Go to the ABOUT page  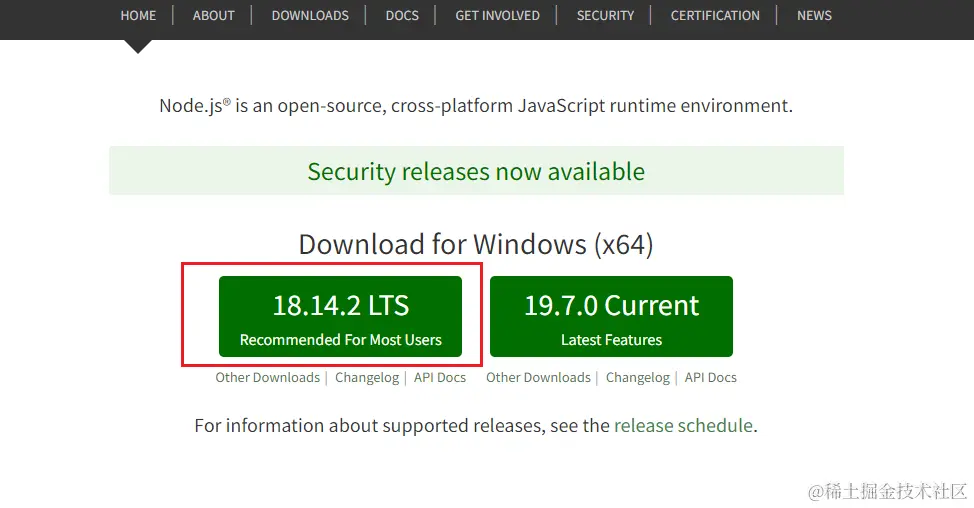coord(213,16)
